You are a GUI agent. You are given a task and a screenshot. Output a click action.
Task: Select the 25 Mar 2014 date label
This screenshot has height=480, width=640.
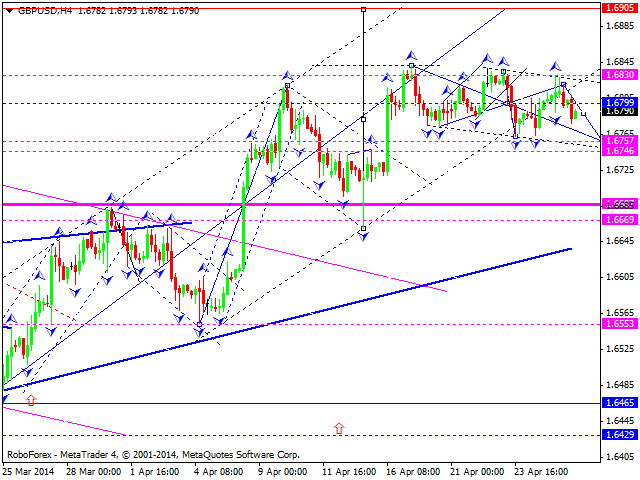point(31,471)
